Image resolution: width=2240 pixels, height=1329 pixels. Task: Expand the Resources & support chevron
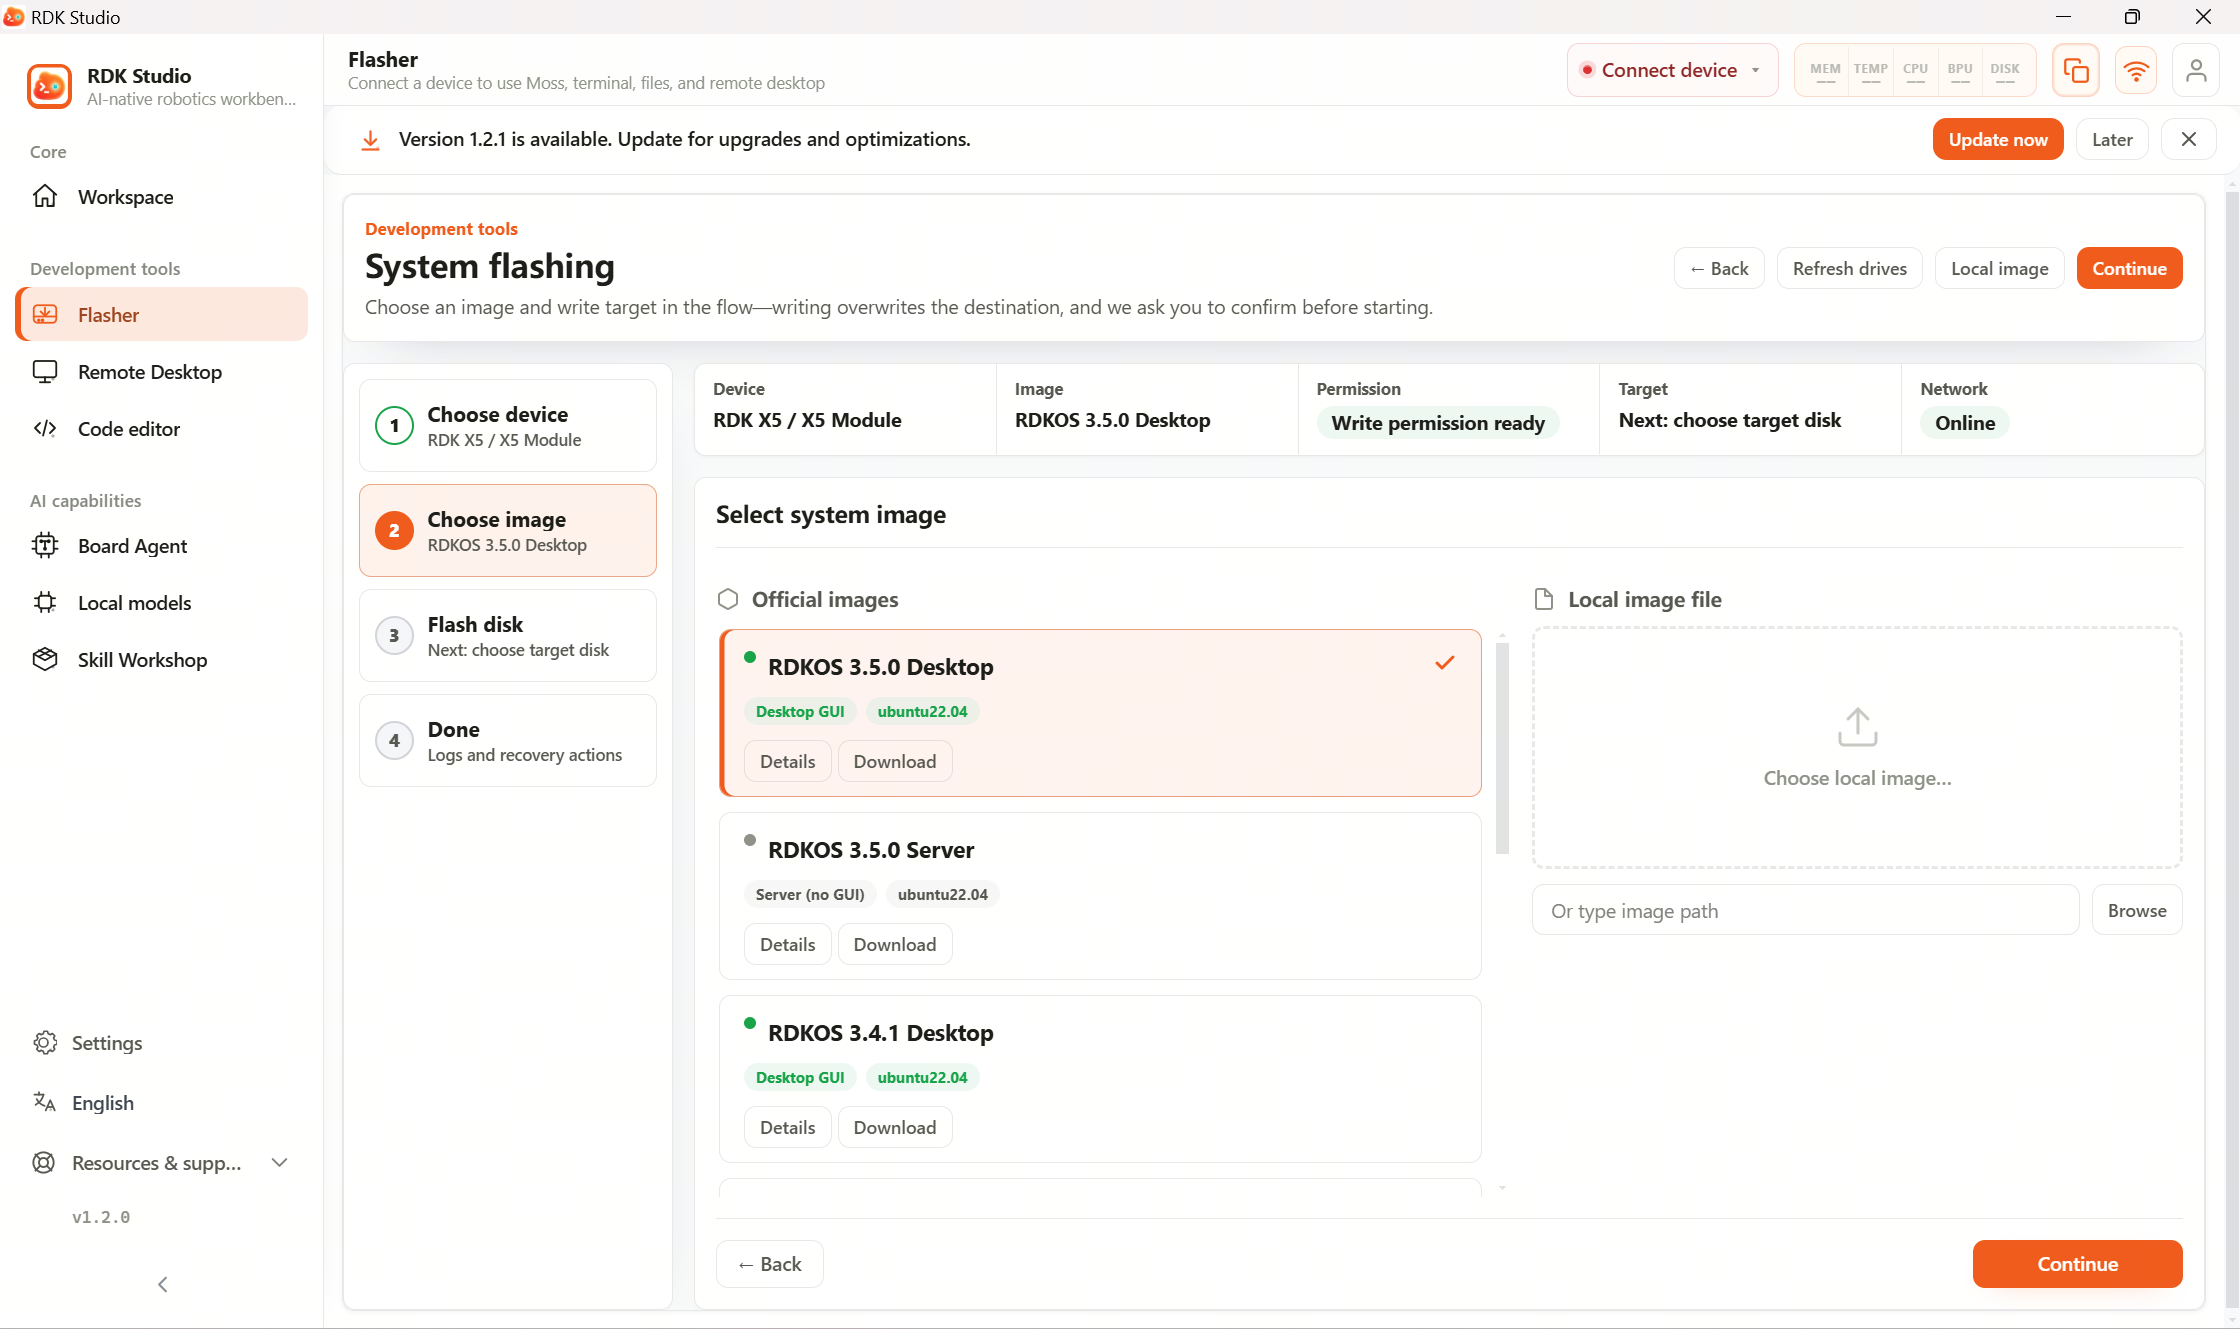[280, 1162]
